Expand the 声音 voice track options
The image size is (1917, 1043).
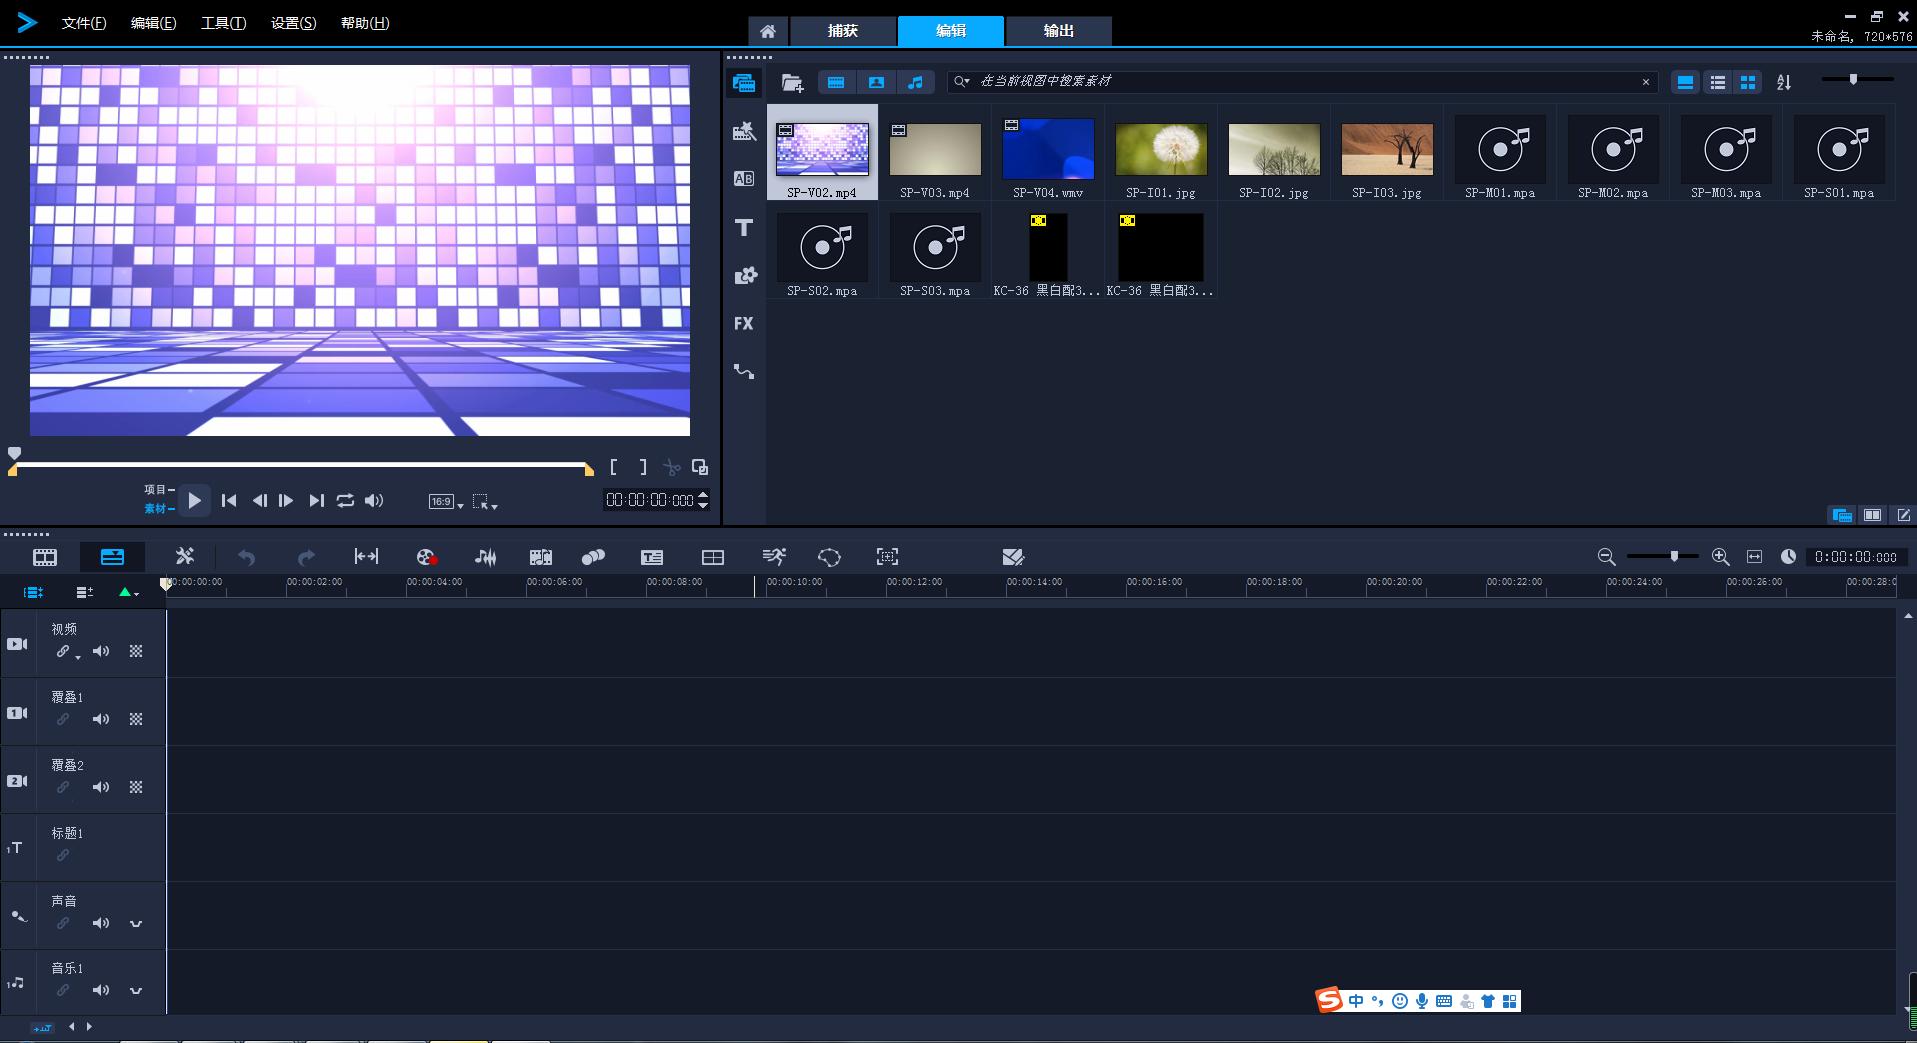(136, 923)
